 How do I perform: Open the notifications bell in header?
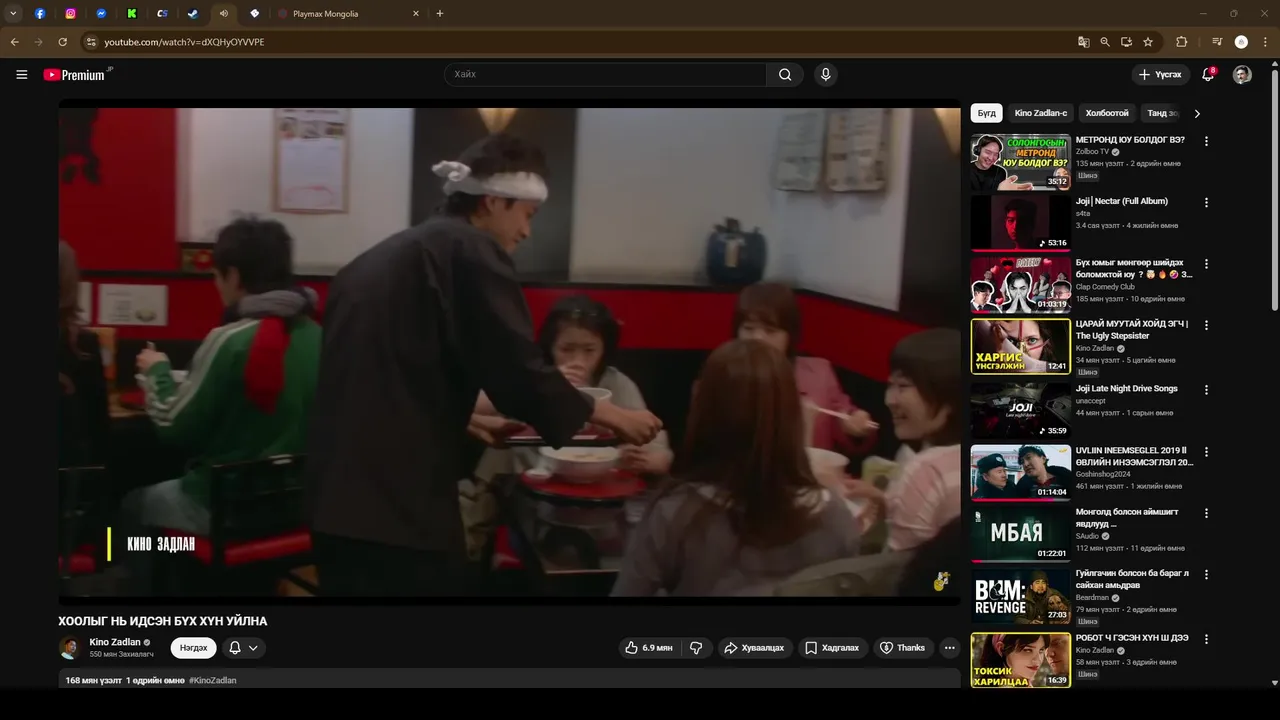click(1208, 75)
